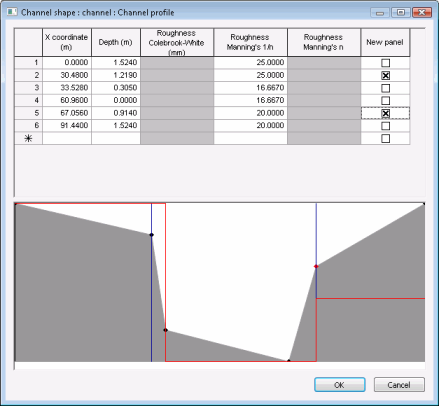Select Manning's 1/n cell in row 6

point(250,126)
